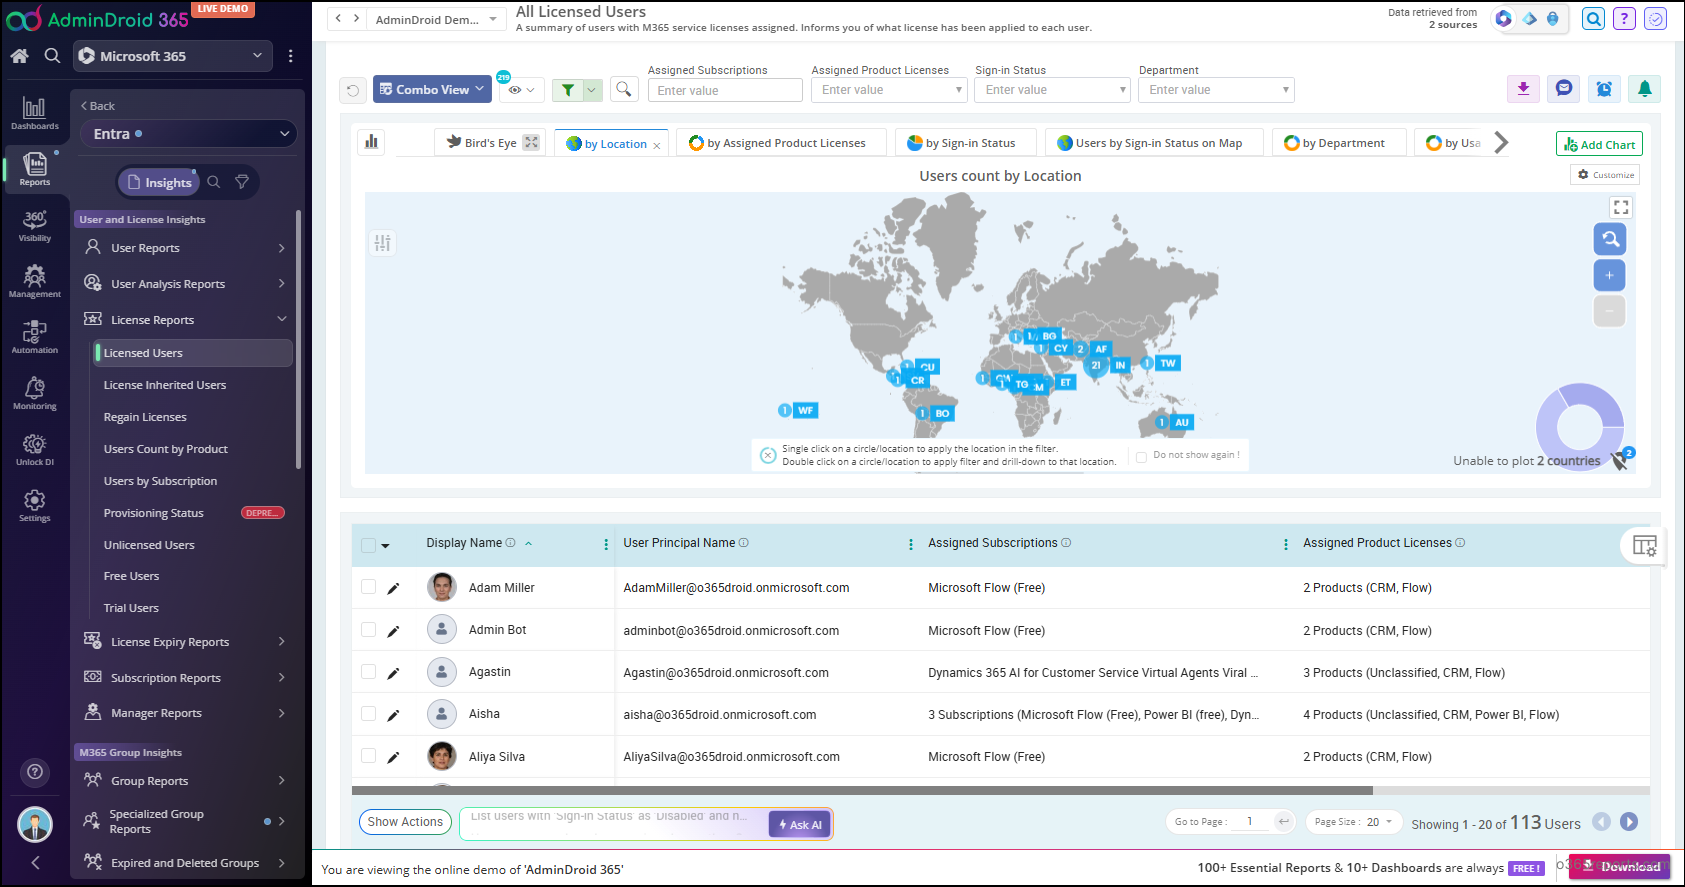Open the Entra category dropdown
The image size is (1685, 887).
tap(189, 134)
